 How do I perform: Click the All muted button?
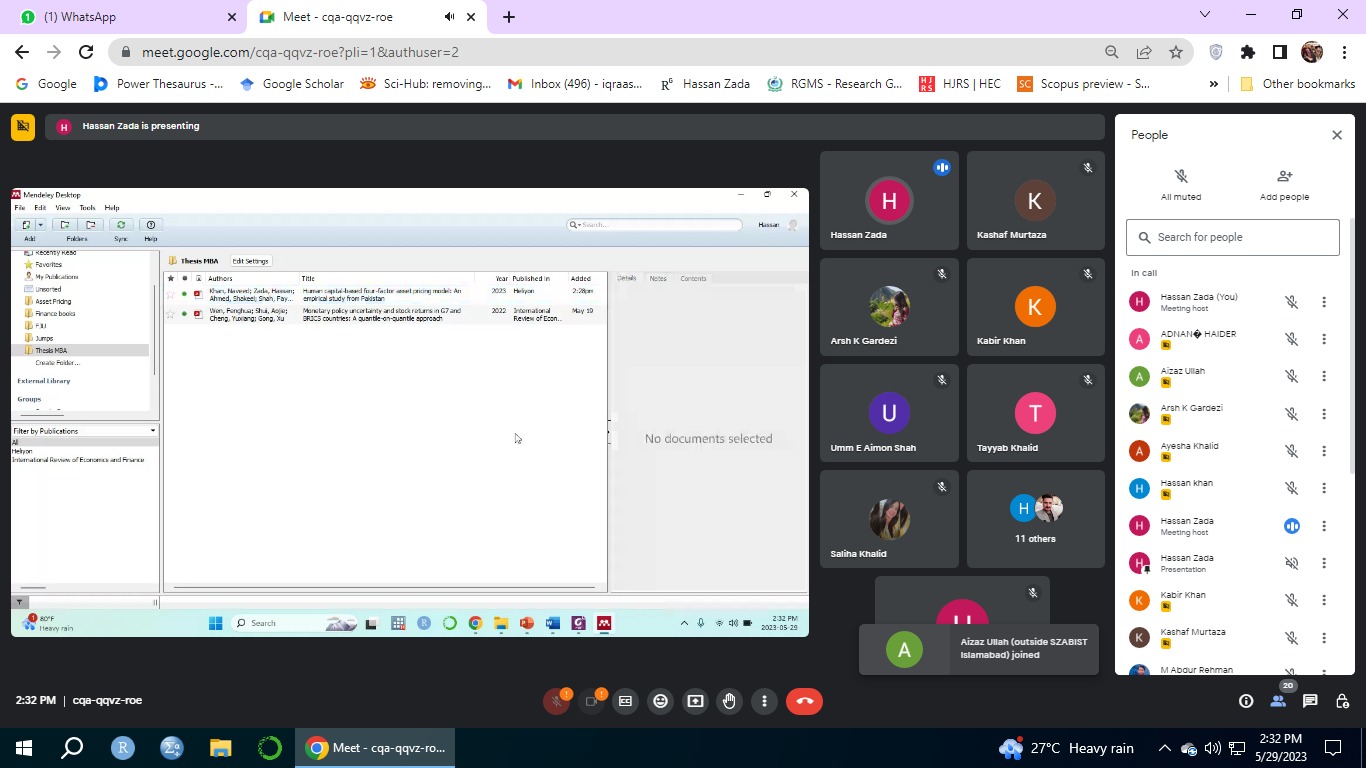pos(1181,183)
